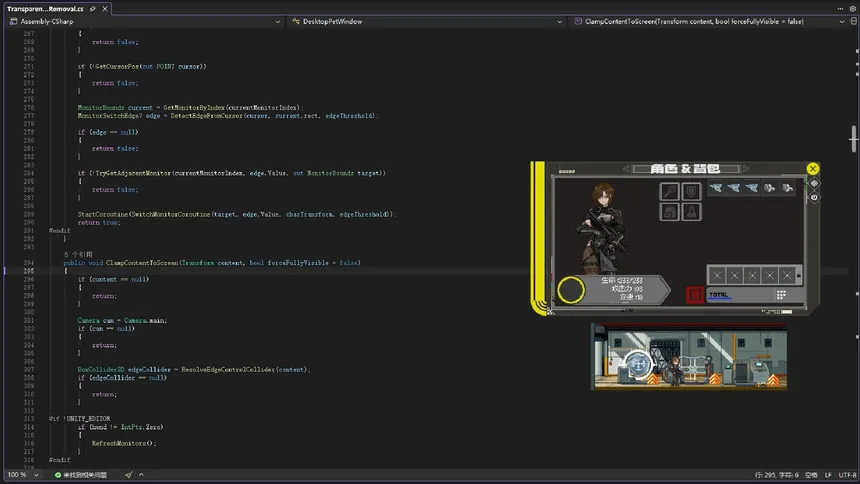Click the line 295 position indicator
Screen dimensions: 860x484
(777, 475)
